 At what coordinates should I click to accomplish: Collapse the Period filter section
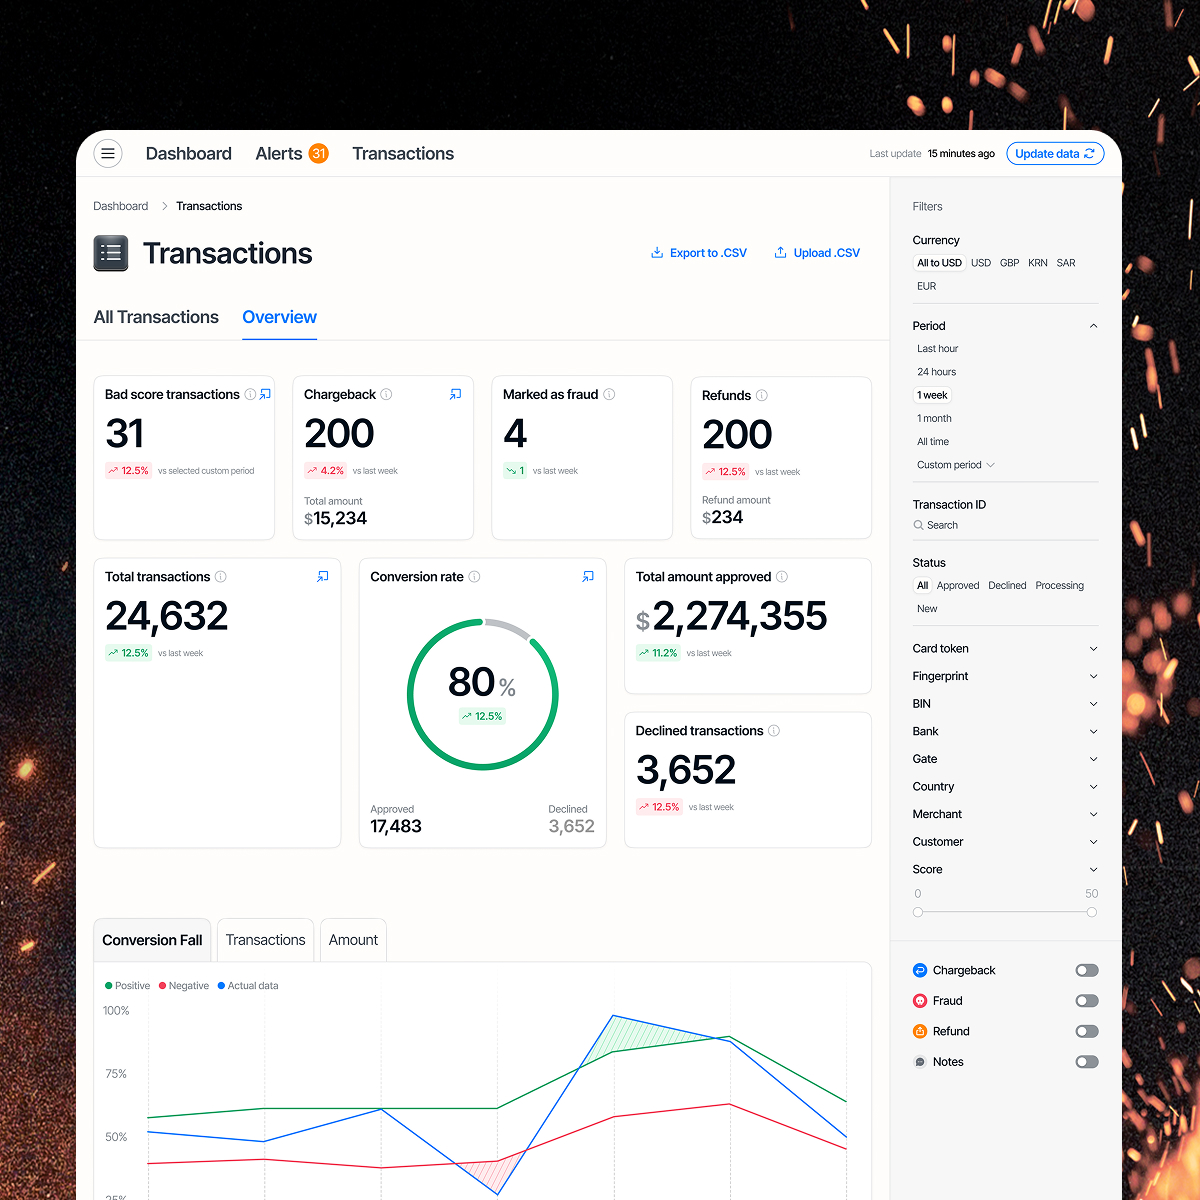point(1093,326)
